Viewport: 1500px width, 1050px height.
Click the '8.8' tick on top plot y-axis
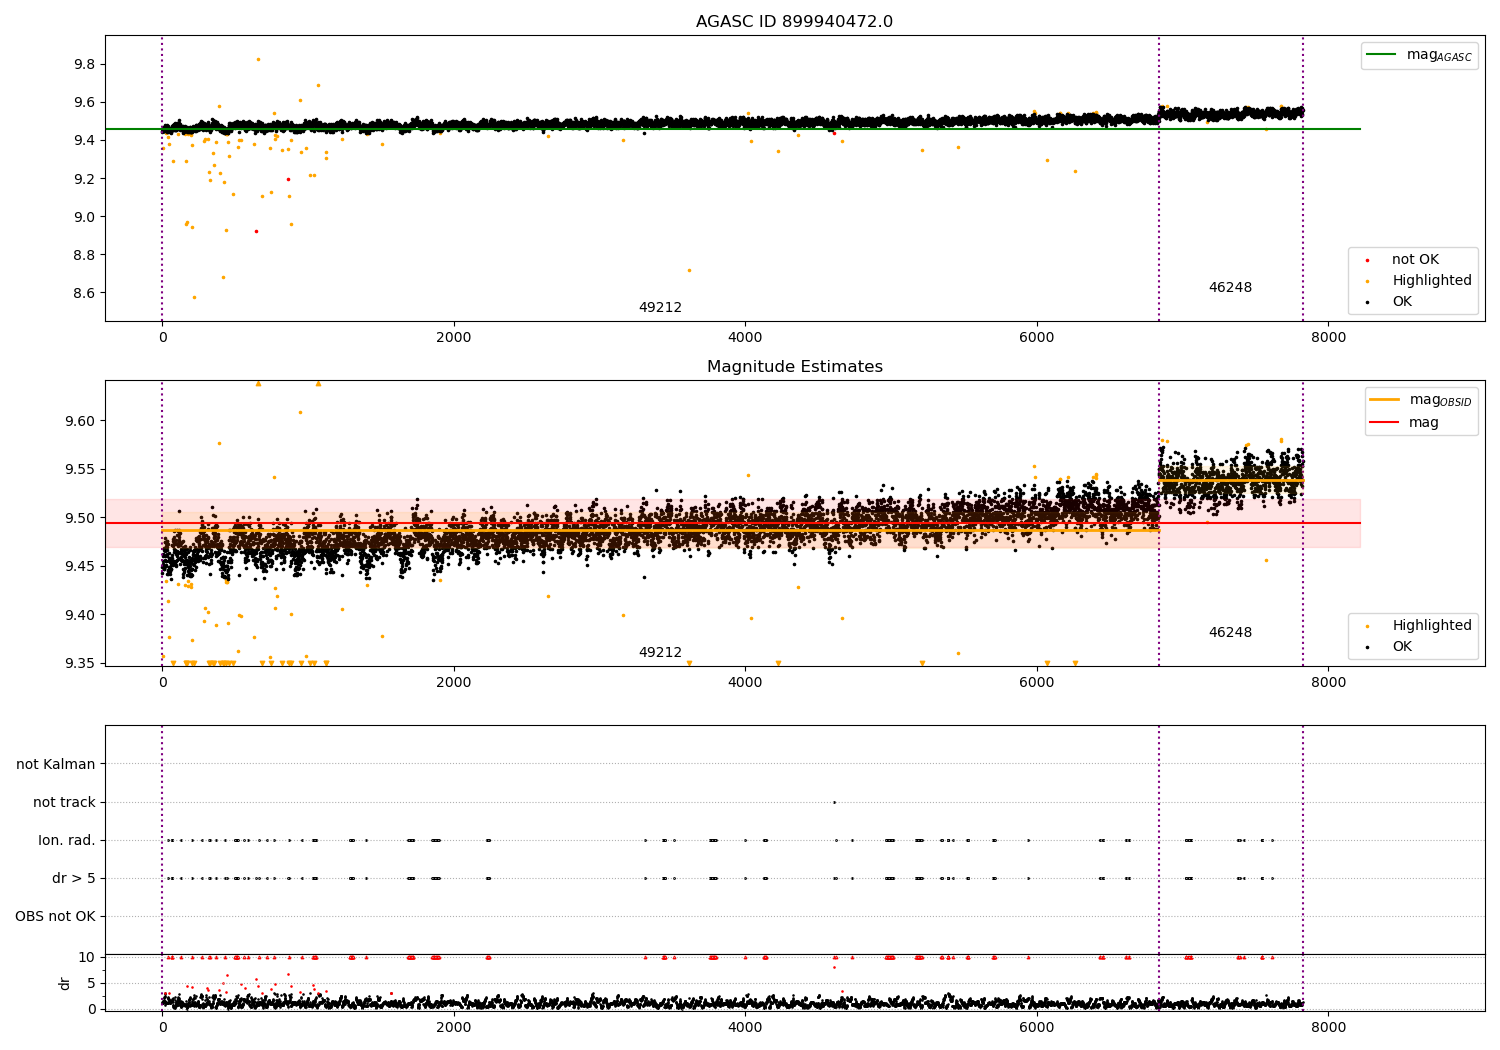[84, 256]
